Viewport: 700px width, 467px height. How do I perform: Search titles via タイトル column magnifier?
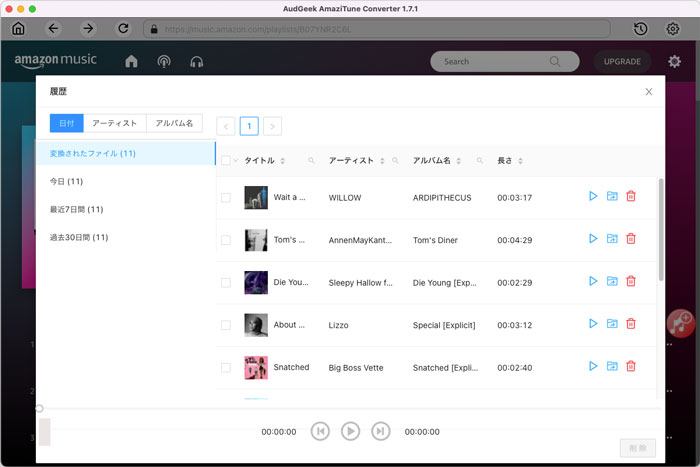[311, 161]
